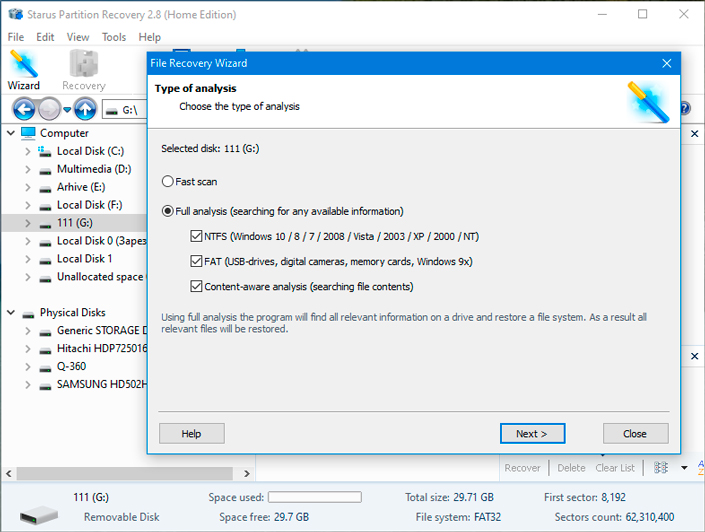Expand the 111 (G:) node

[27, 223]
